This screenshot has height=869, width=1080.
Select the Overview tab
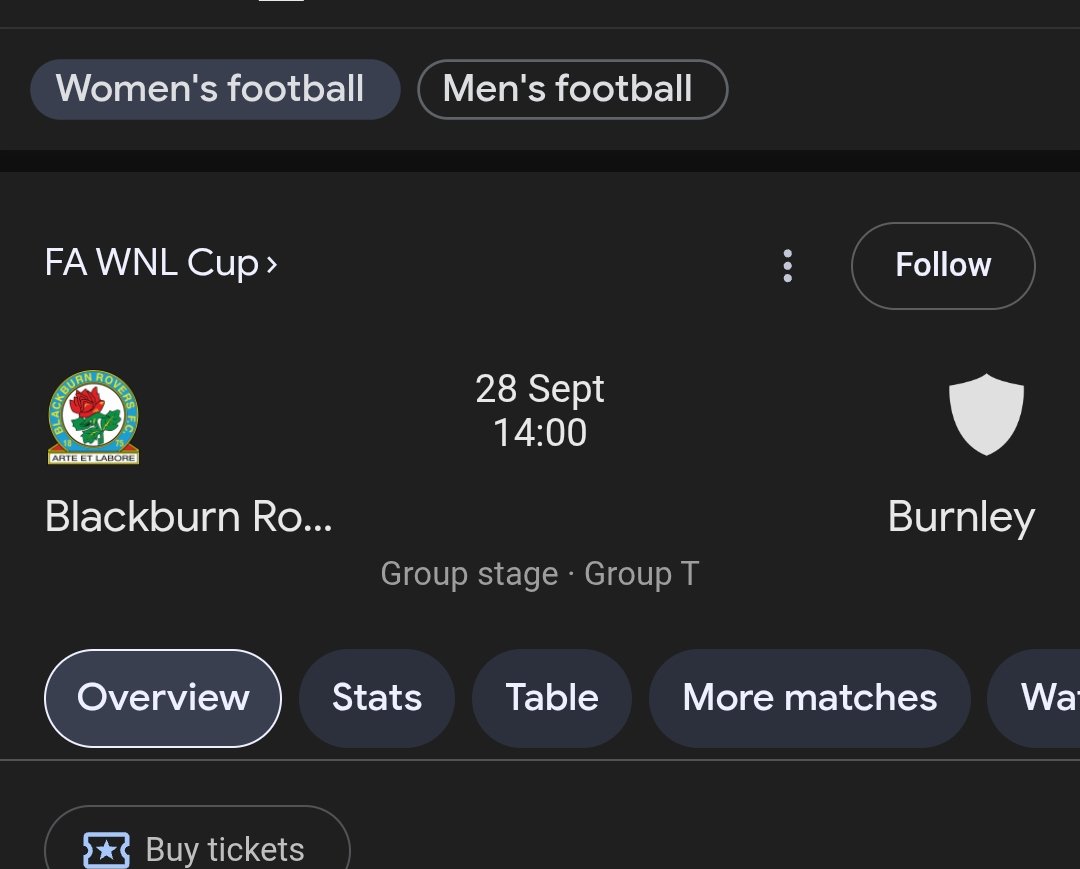coord(163,698)
